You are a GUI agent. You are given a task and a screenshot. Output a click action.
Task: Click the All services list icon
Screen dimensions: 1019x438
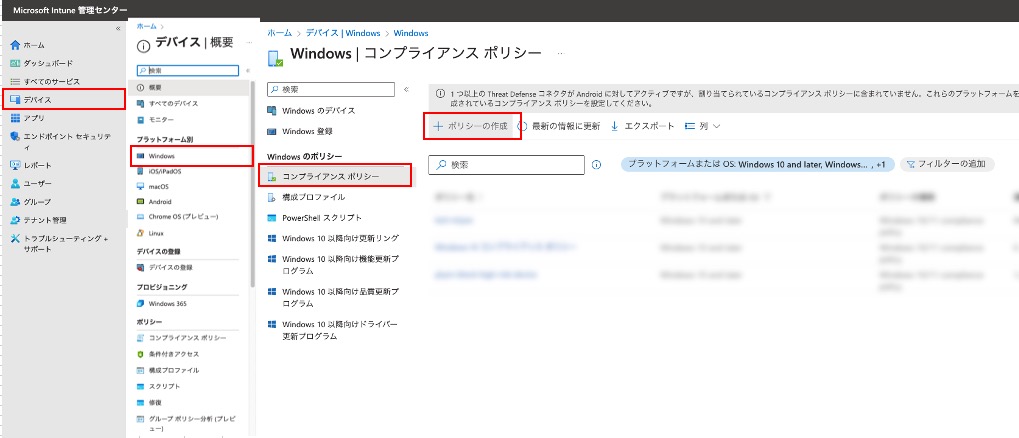click(x=16, y=81)
